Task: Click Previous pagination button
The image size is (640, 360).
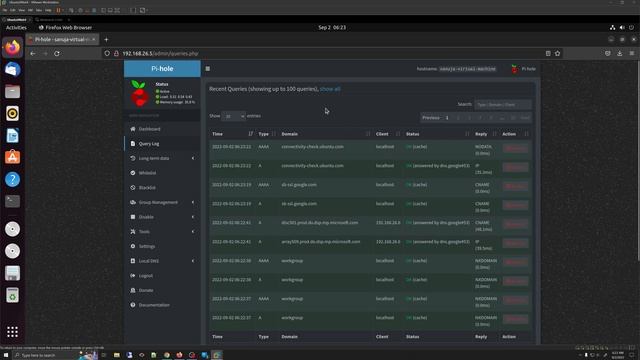Action: pos(431,118)
